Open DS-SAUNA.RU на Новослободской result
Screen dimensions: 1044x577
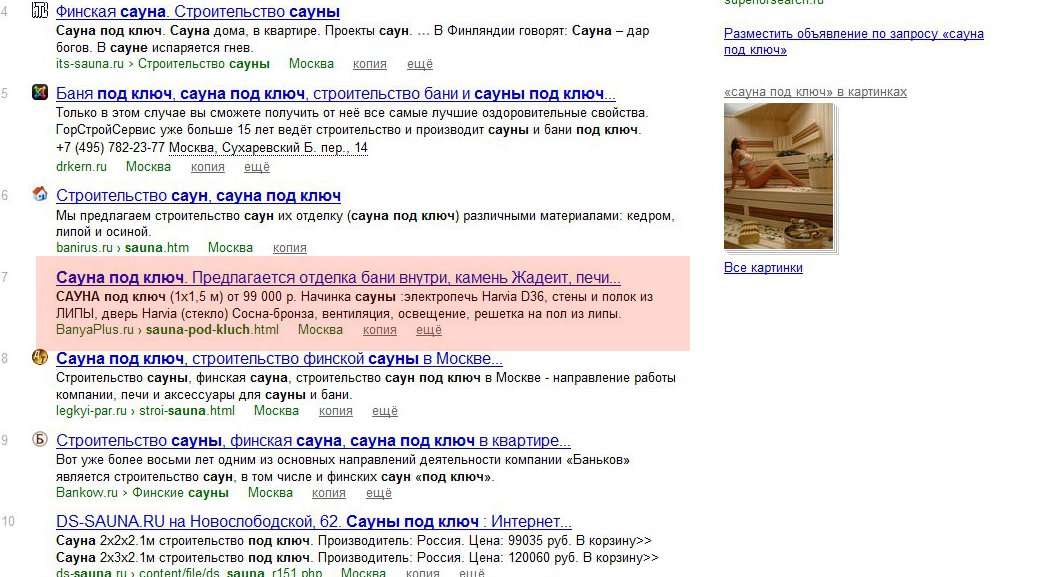pyautogui.click(x=314, y=522)
